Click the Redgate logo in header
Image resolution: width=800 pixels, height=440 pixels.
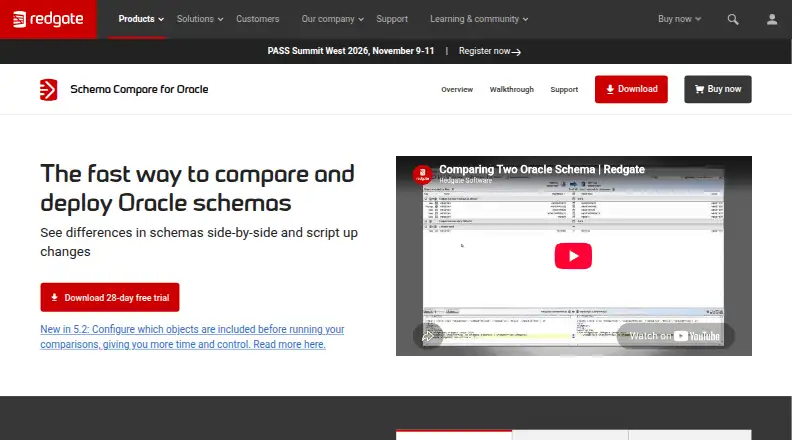click(x=48, y=19)
